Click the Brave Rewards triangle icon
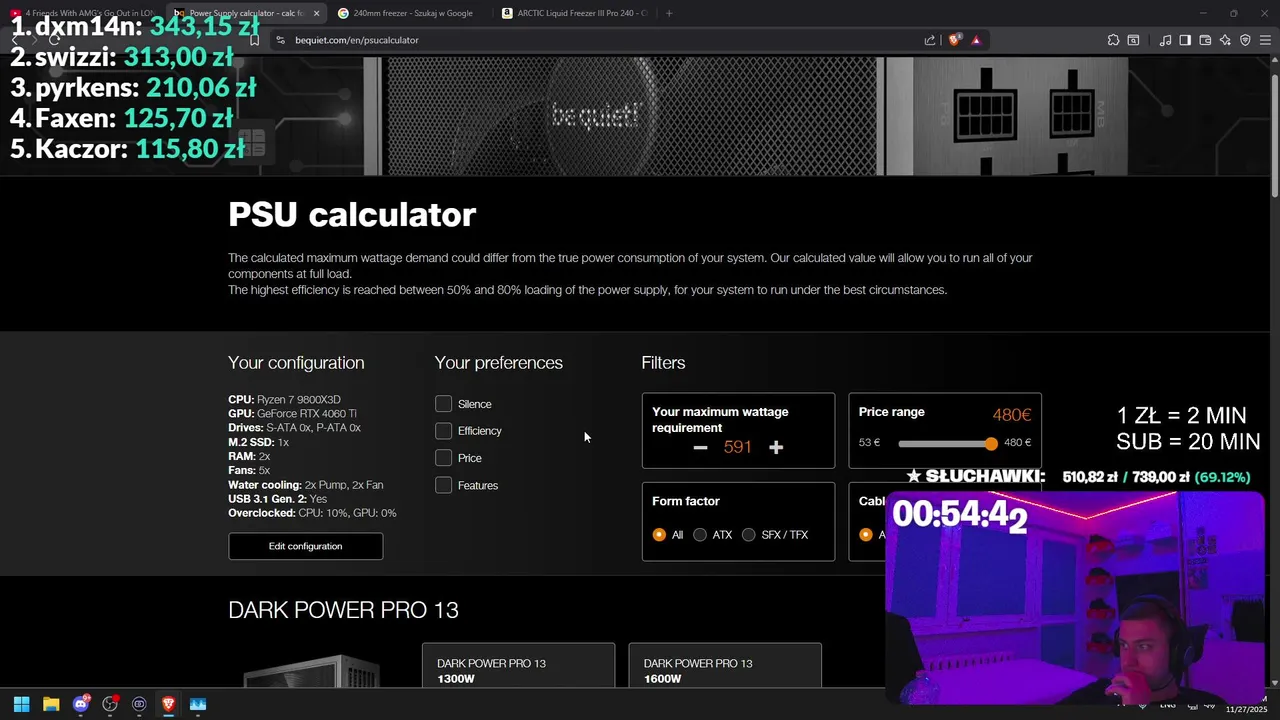Image resolution: width=1280 pixels, height=720 pixels. click(x=976, y=40)
